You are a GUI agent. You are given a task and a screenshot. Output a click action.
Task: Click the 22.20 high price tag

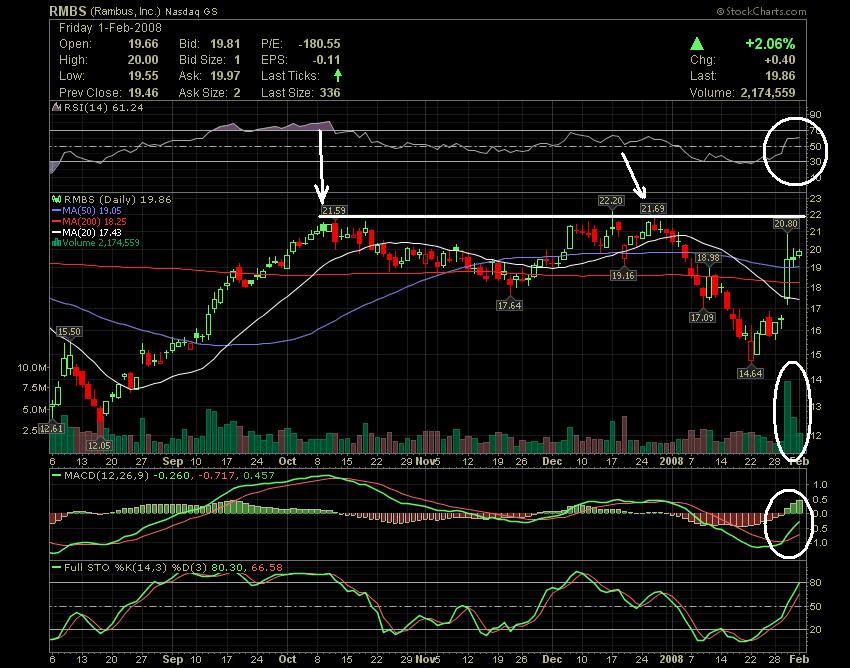coord(611,201)
